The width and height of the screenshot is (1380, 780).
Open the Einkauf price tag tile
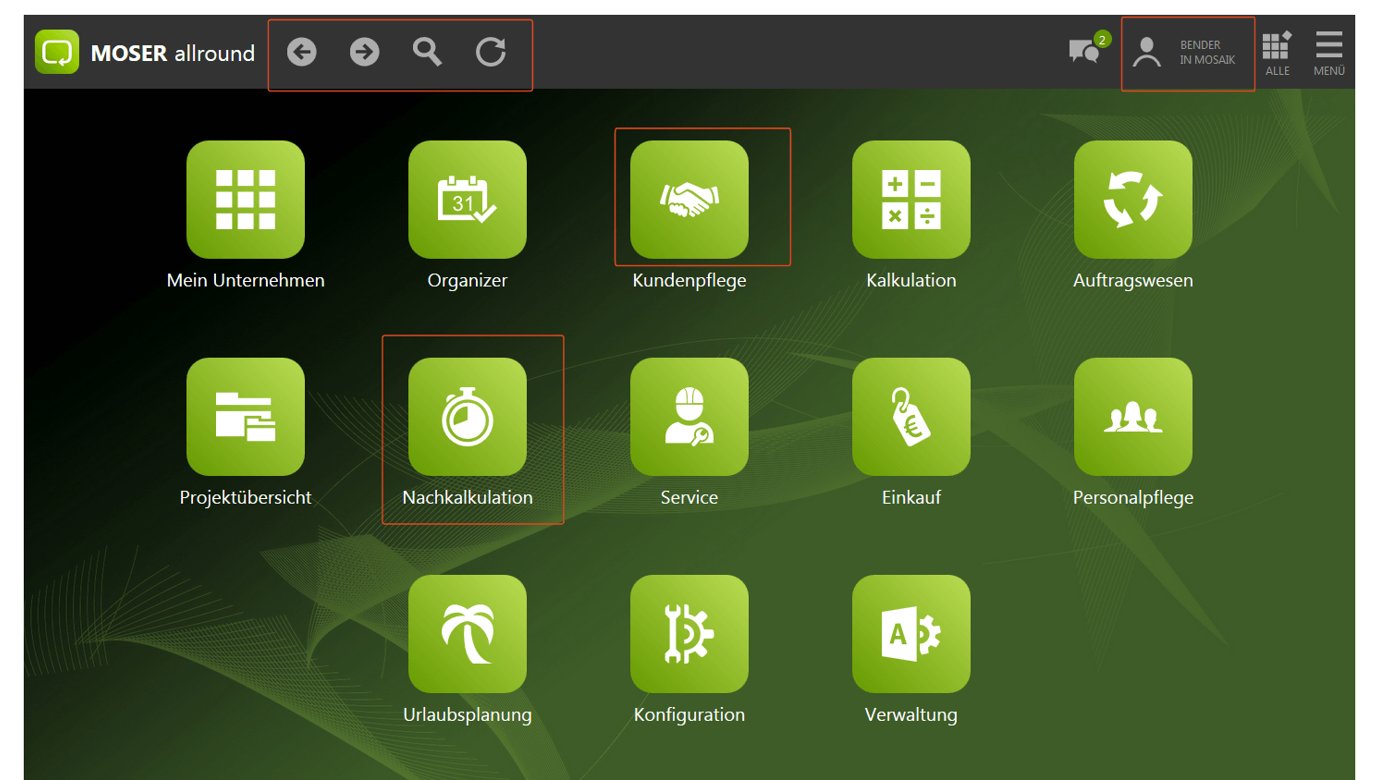click(x=911, y=417)
